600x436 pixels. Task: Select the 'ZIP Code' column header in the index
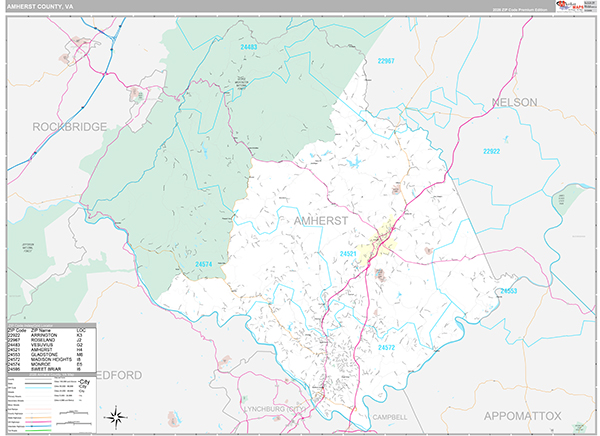pos(17,330)
